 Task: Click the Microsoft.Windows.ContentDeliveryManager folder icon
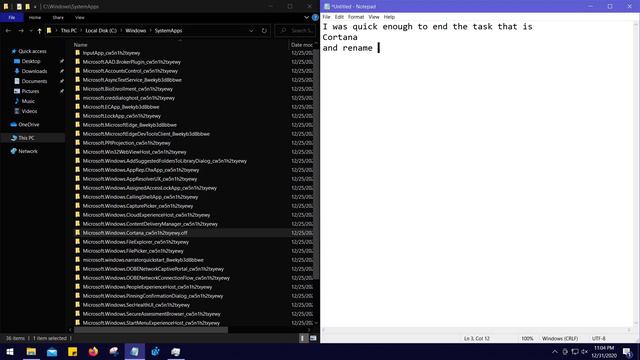78,224
